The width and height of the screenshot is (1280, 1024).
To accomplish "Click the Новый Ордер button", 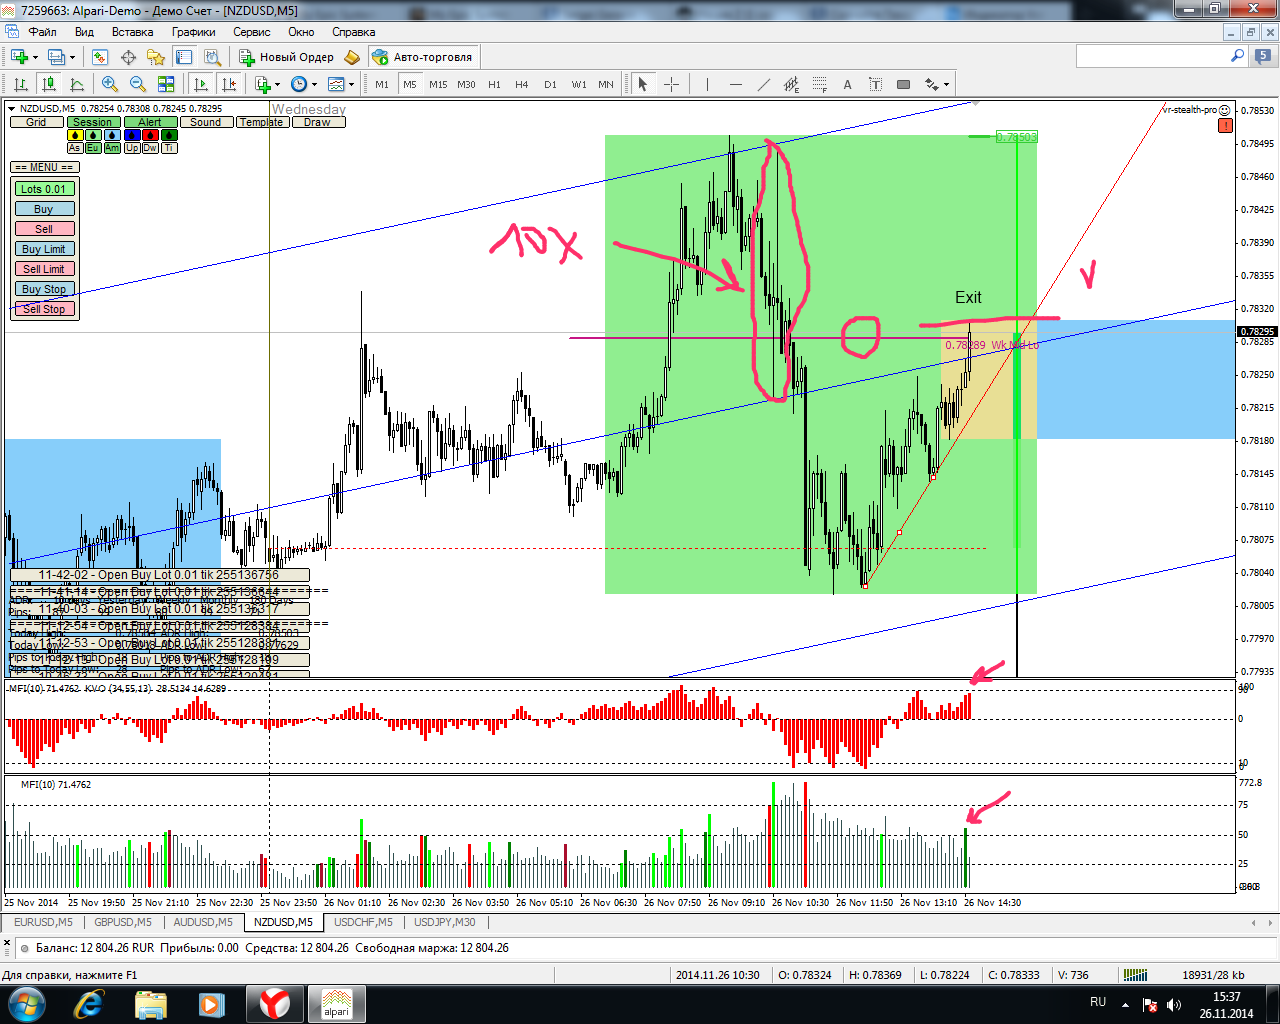I will pyautogui.click(x=286, y=57).
